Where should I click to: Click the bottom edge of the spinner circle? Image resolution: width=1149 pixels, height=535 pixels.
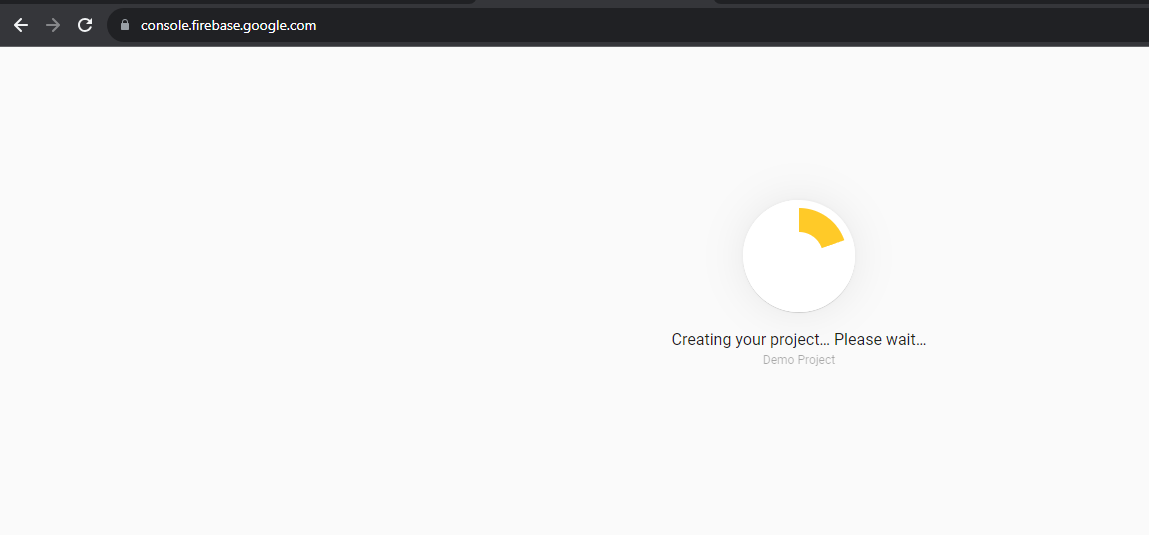tap(799, 308)
